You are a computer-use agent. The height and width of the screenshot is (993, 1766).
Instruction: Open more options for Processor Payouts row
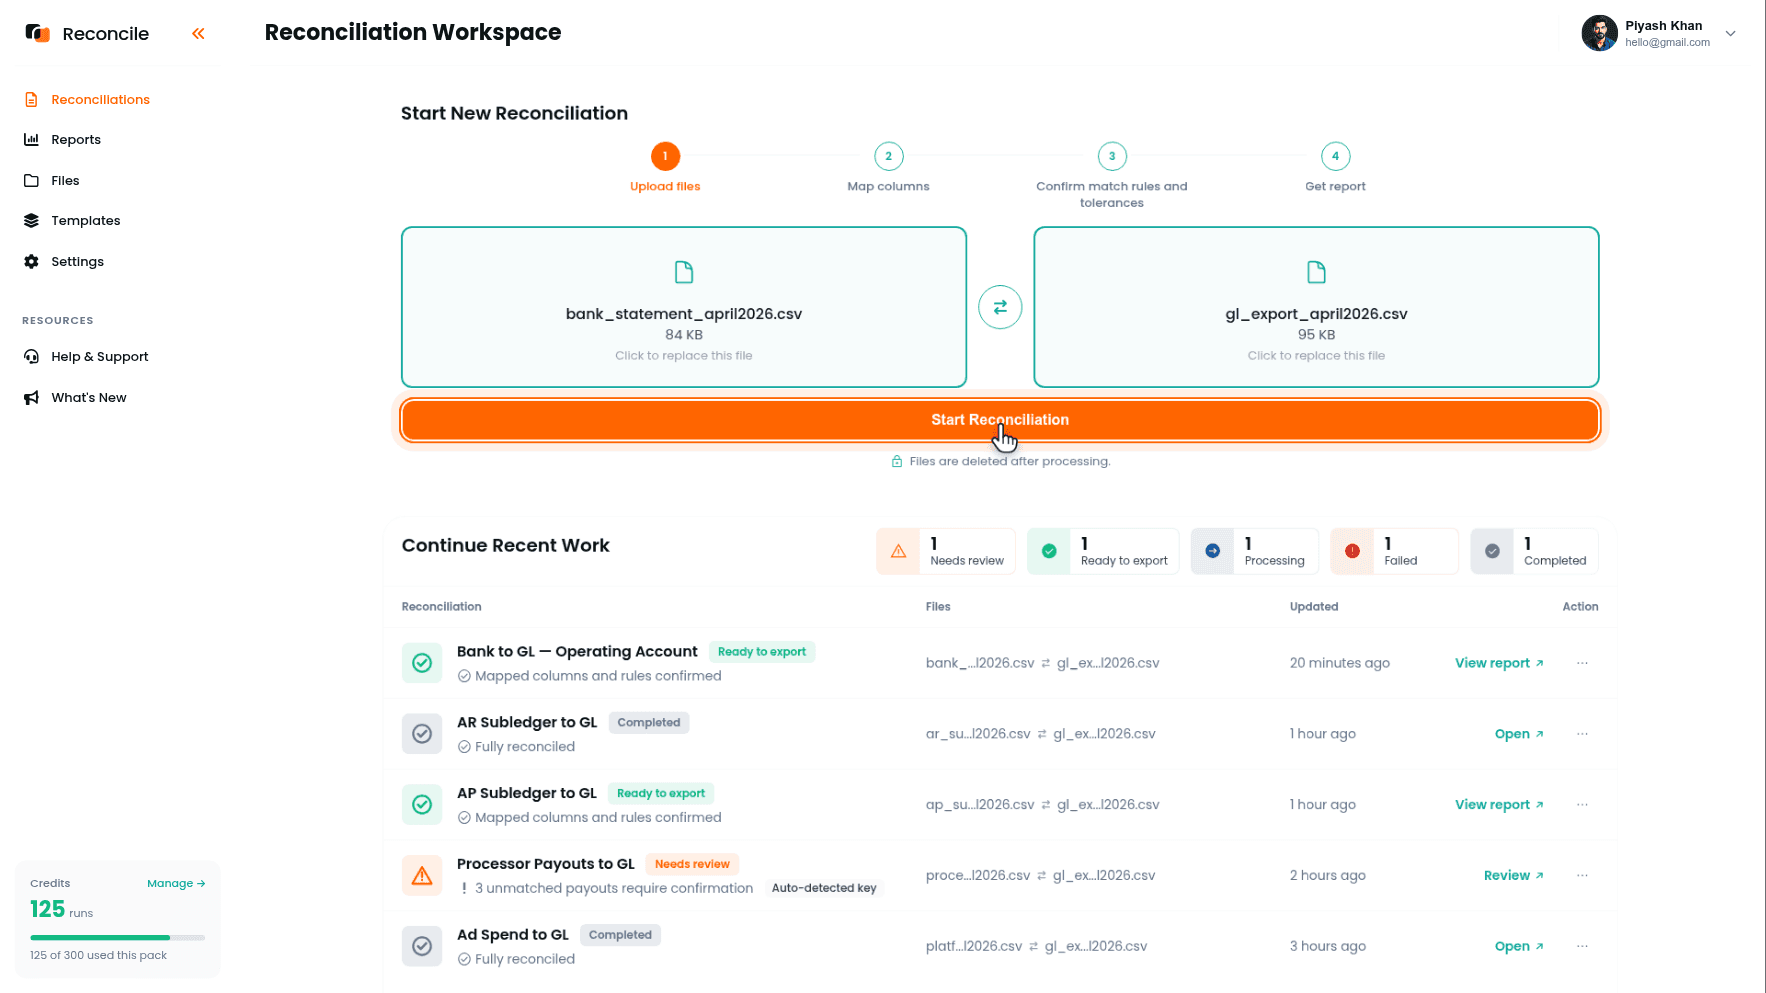tap(1582, 875)
